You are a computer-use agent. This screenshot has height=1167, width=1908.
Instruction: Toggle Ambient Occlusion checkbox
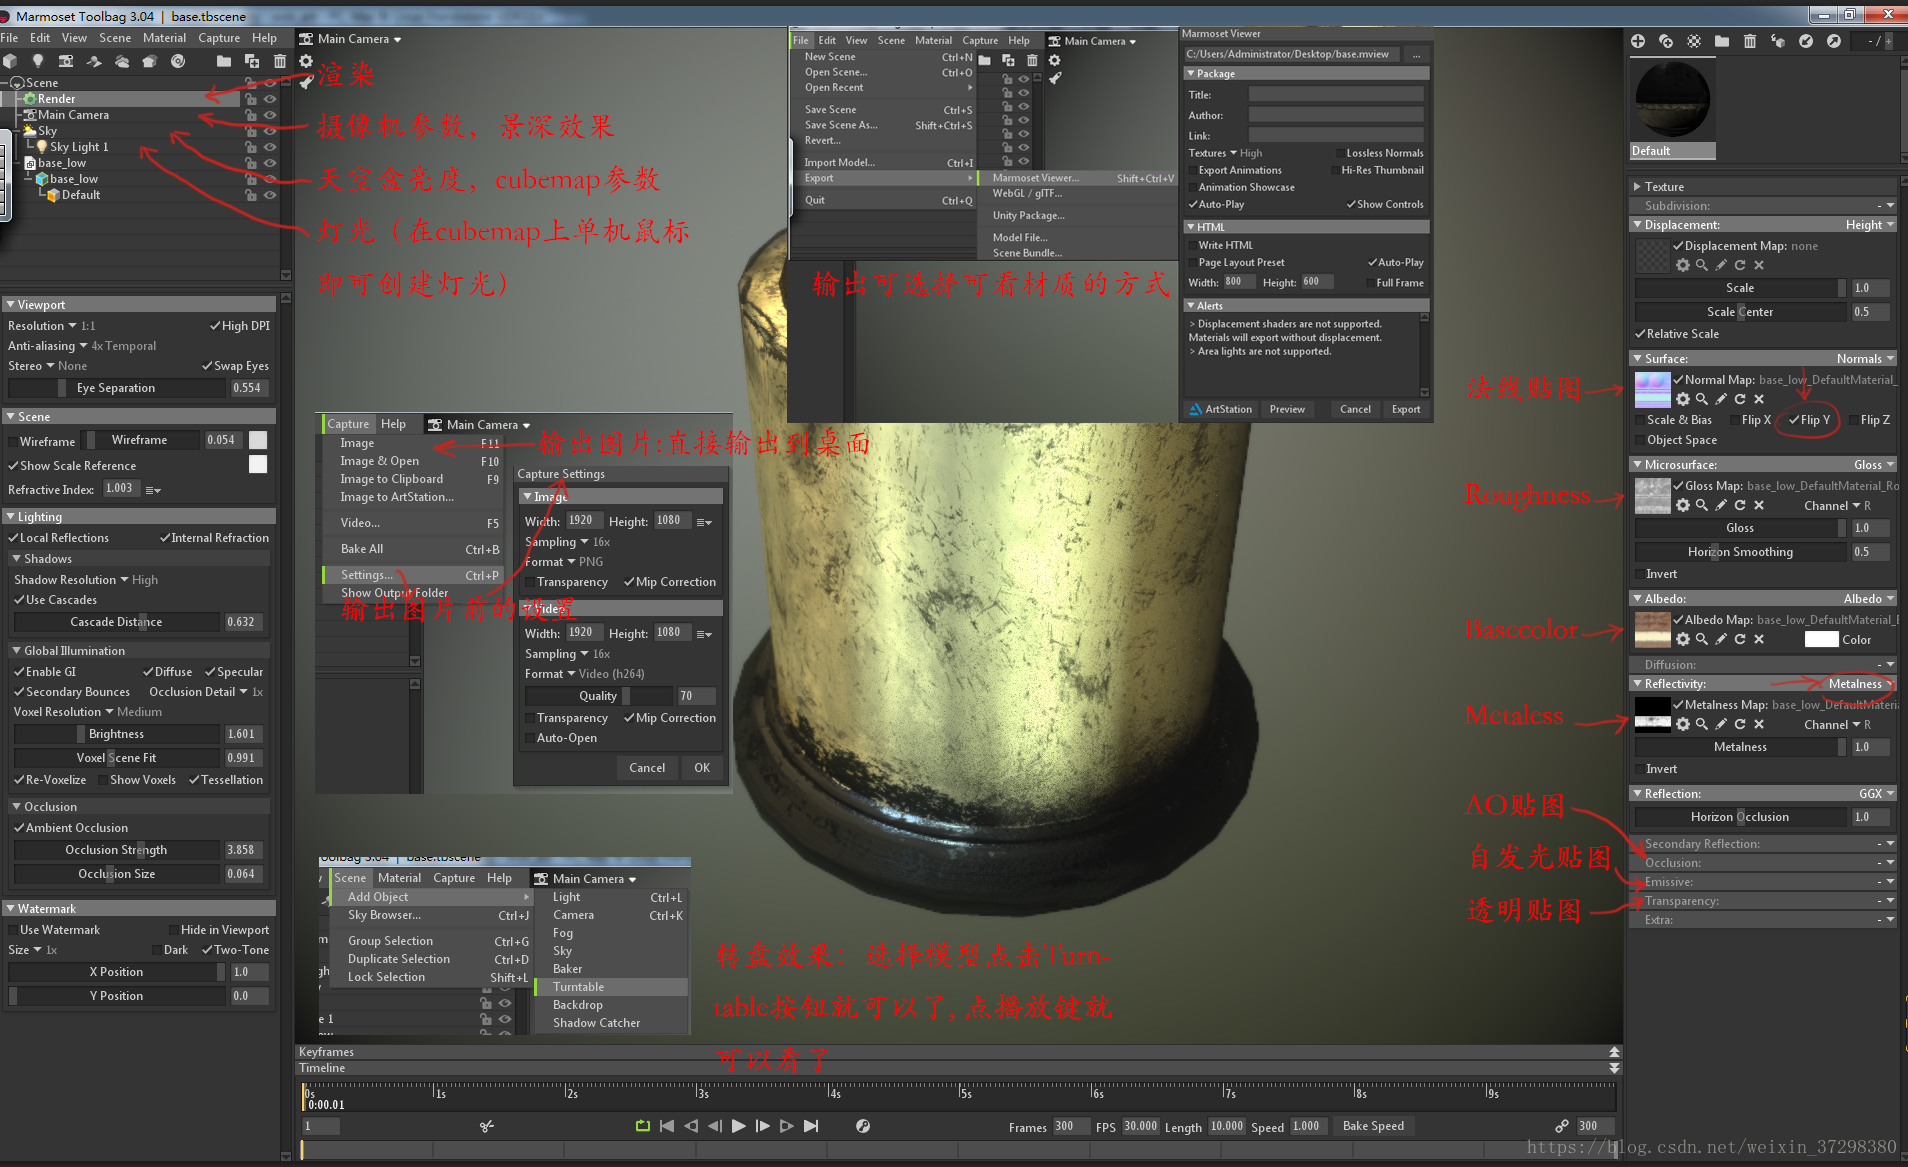pyautogui.click(x=71, y=828)
